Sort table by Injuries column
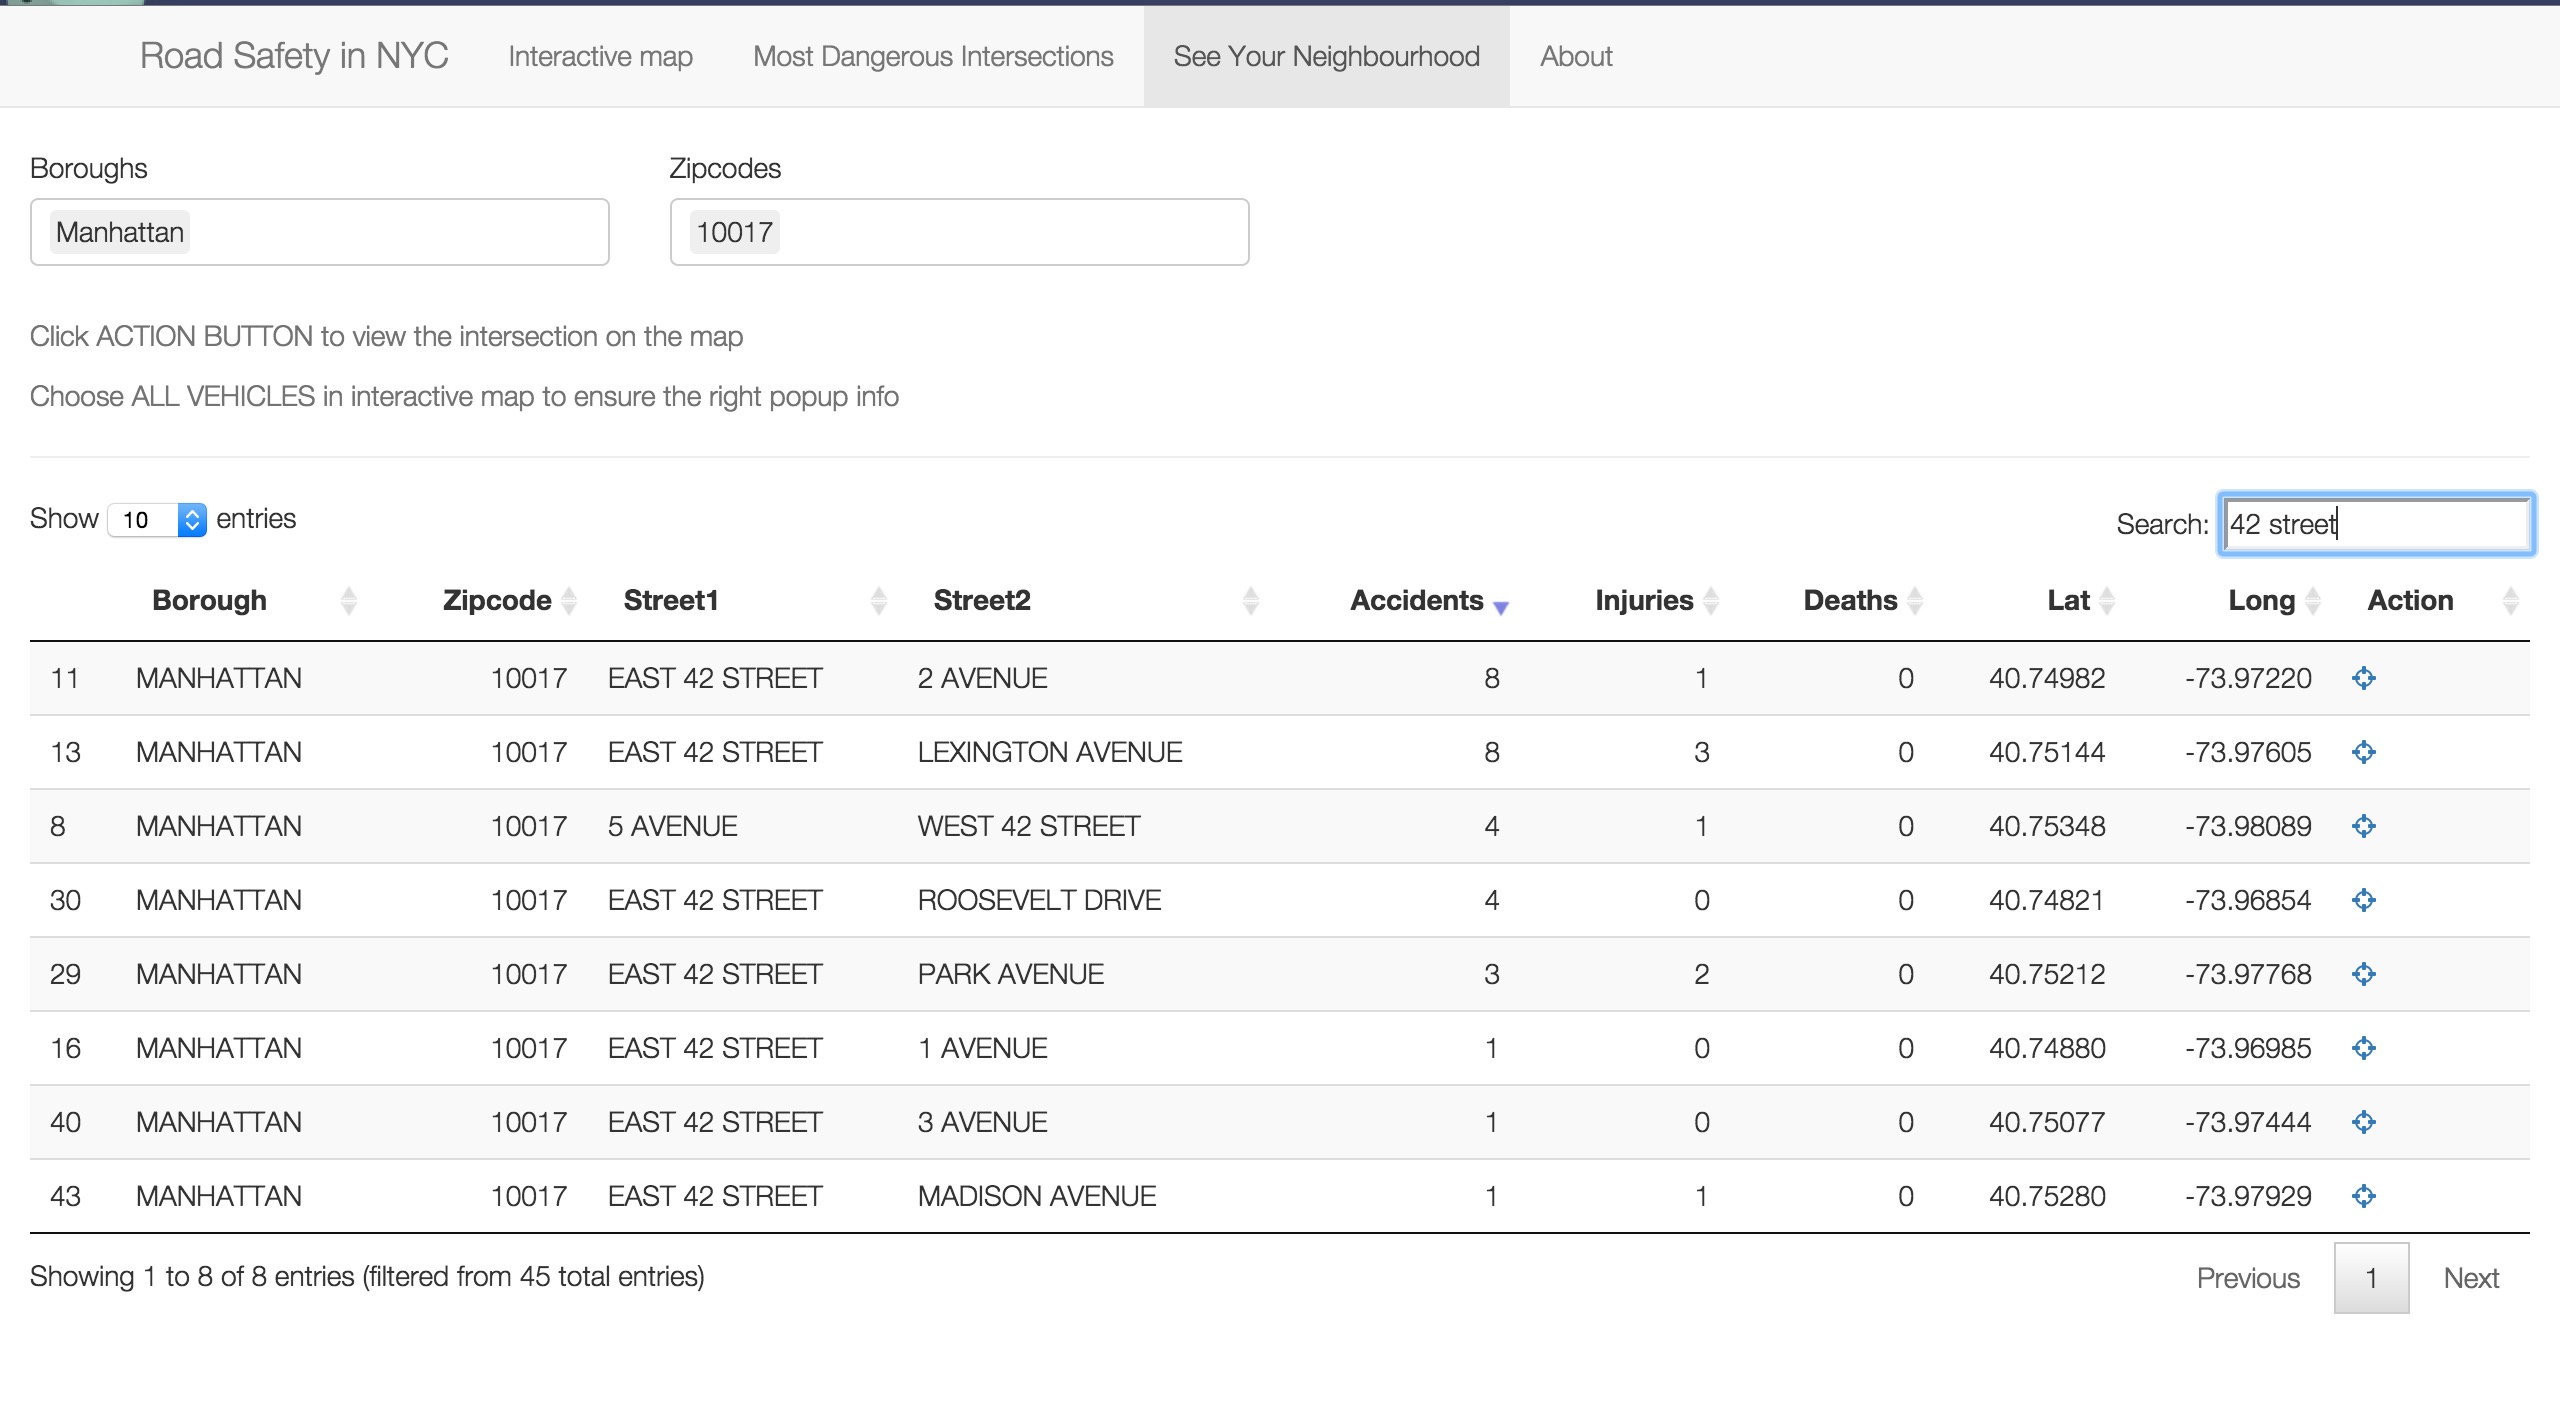This screenshot has height=1416, width=2560. [x=1644, y=601]
